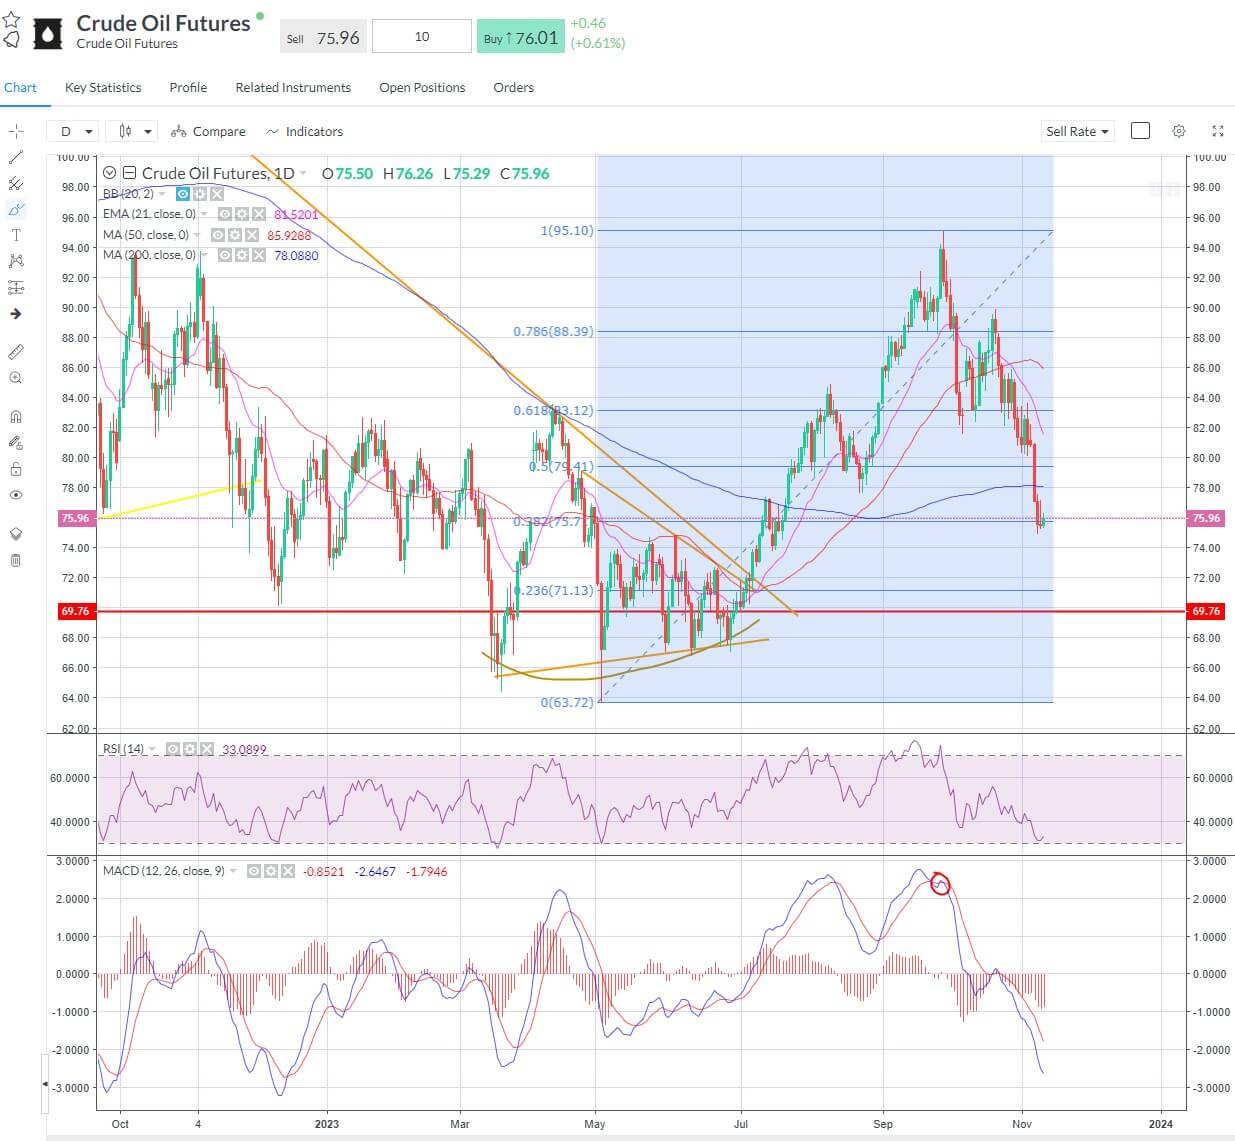Remove the EMA 21 indicator
The height and width of the screenshot is (1141, 1235).
point(259,214)
